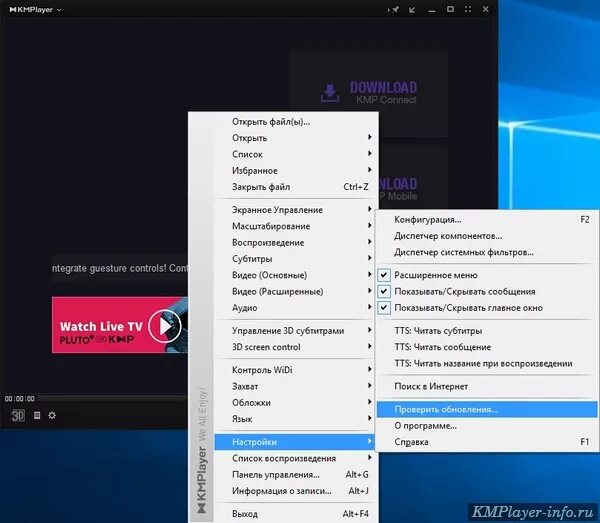Click the 00:00:00 elapsed time display
600x523 pixels.
(20, 399)
